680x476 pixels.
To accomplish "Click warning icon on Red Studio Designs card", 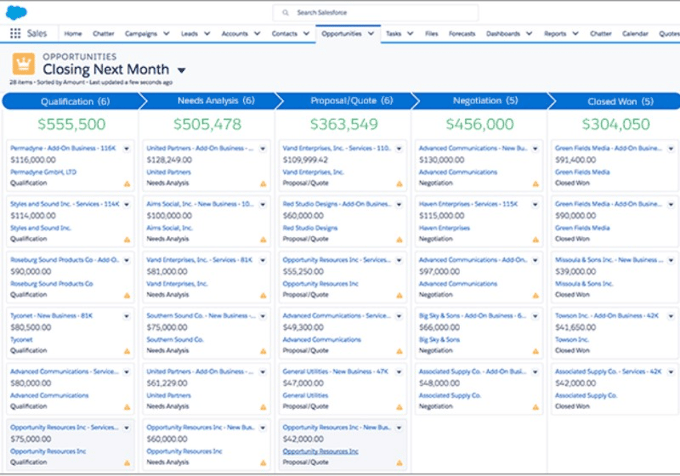I will click(x=399, y=240).
